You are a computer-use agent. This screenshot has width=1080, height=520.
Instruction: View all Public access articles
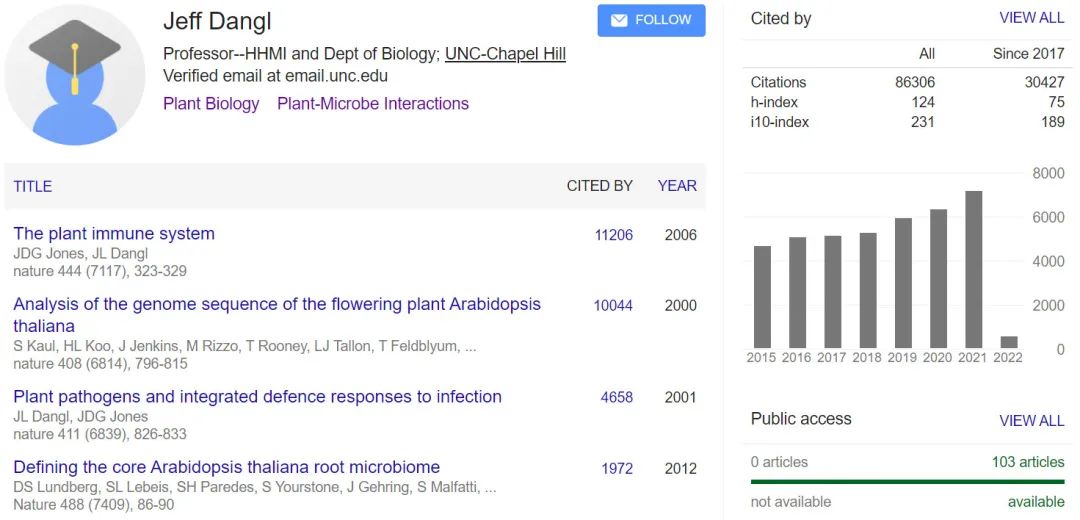pyautogui.click(x=1031, y=421)
